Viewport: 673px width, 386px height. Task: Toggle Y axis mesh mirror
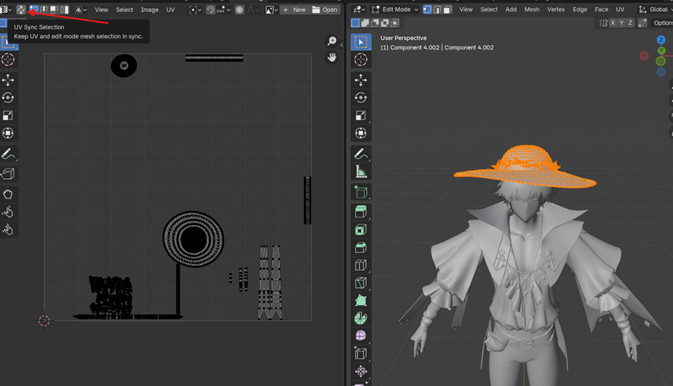[x=621, y=23]
